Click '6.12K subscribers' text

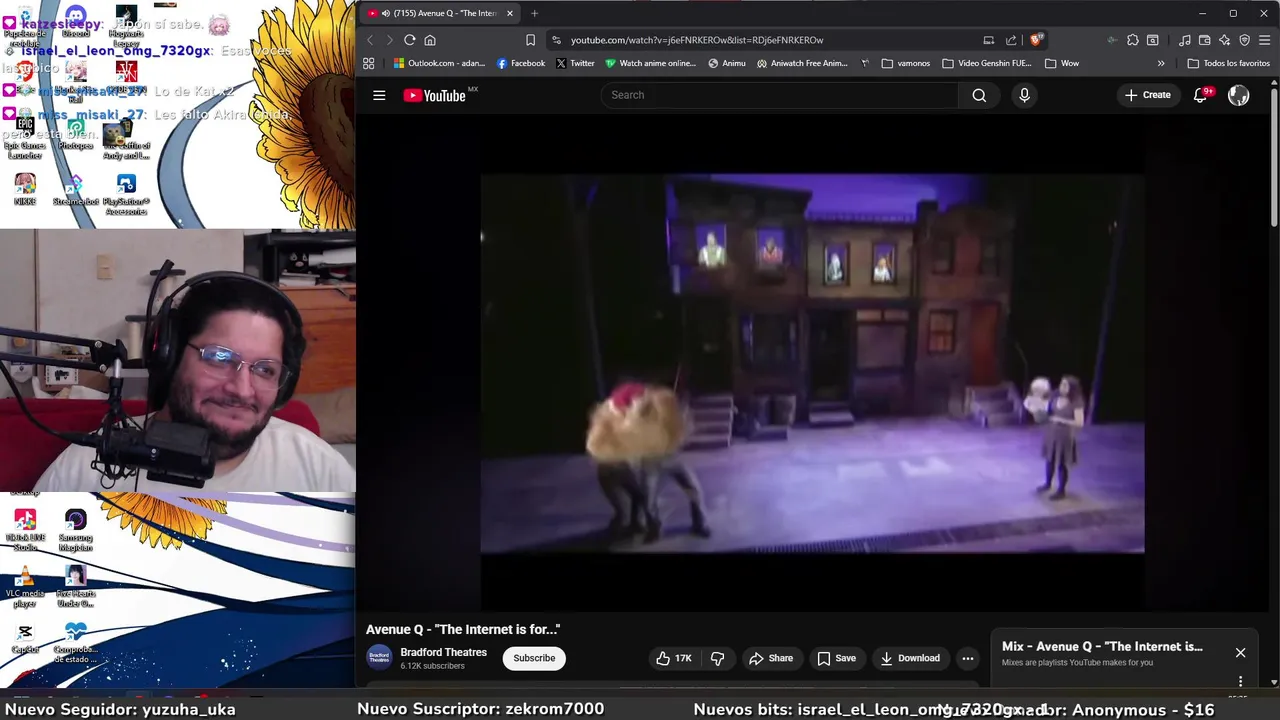[433, 666]
